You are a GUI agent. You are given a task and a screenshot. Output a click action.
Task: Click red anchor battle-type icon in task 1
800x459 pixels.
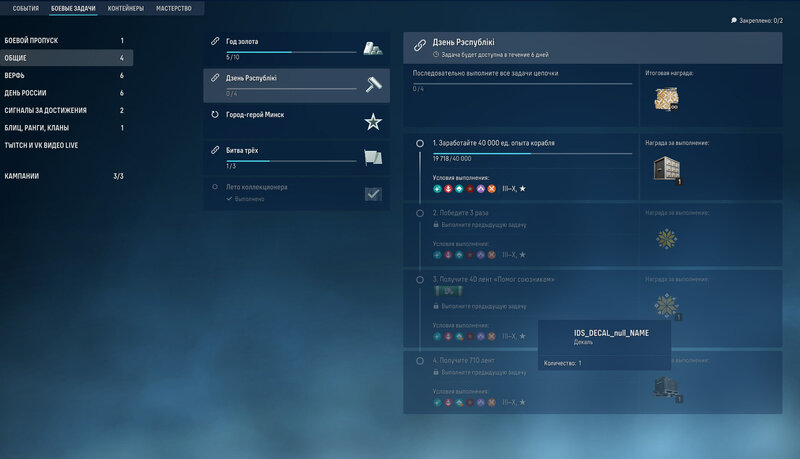pos(448,189)
